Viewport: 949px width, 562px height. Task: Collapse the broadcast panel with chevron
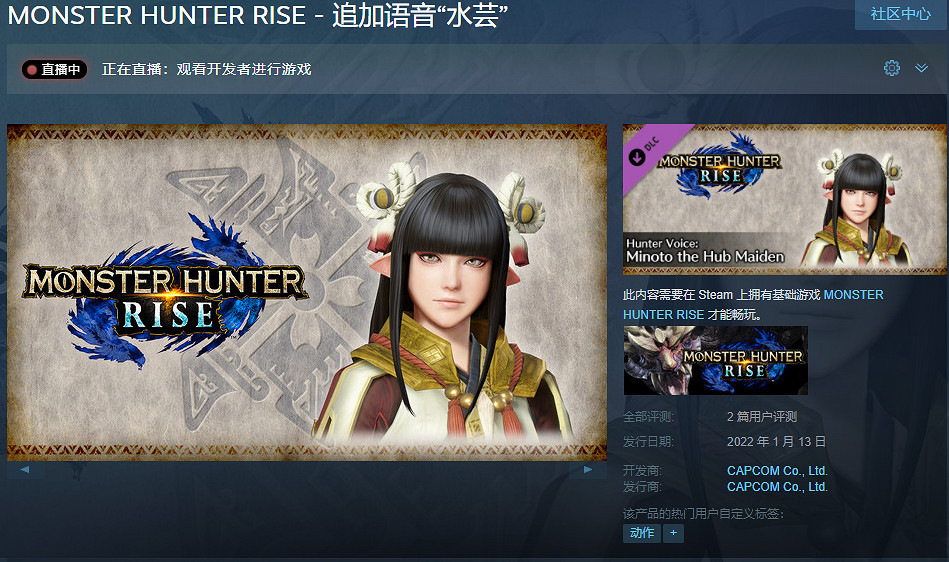[x=921, y=68]
